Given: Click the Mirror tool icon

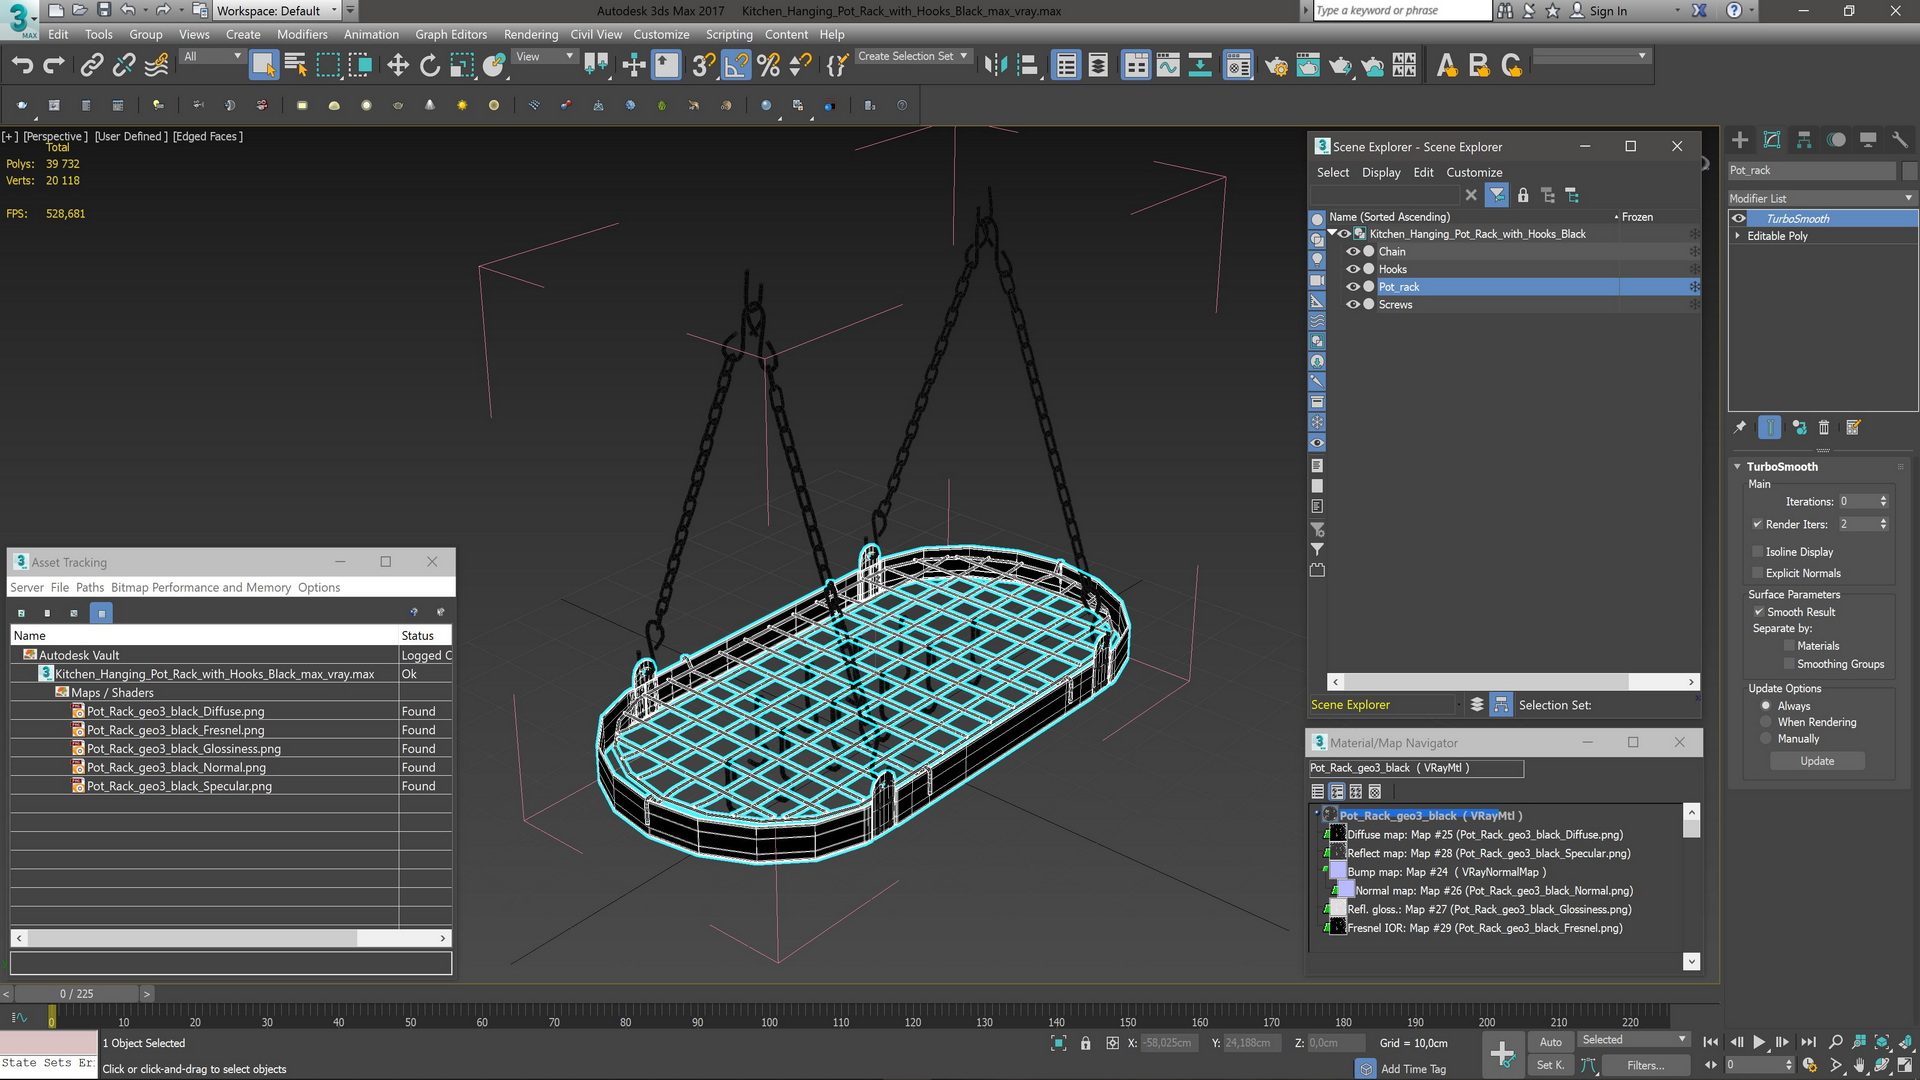Looking at the screenshot, I should point(995,66).
